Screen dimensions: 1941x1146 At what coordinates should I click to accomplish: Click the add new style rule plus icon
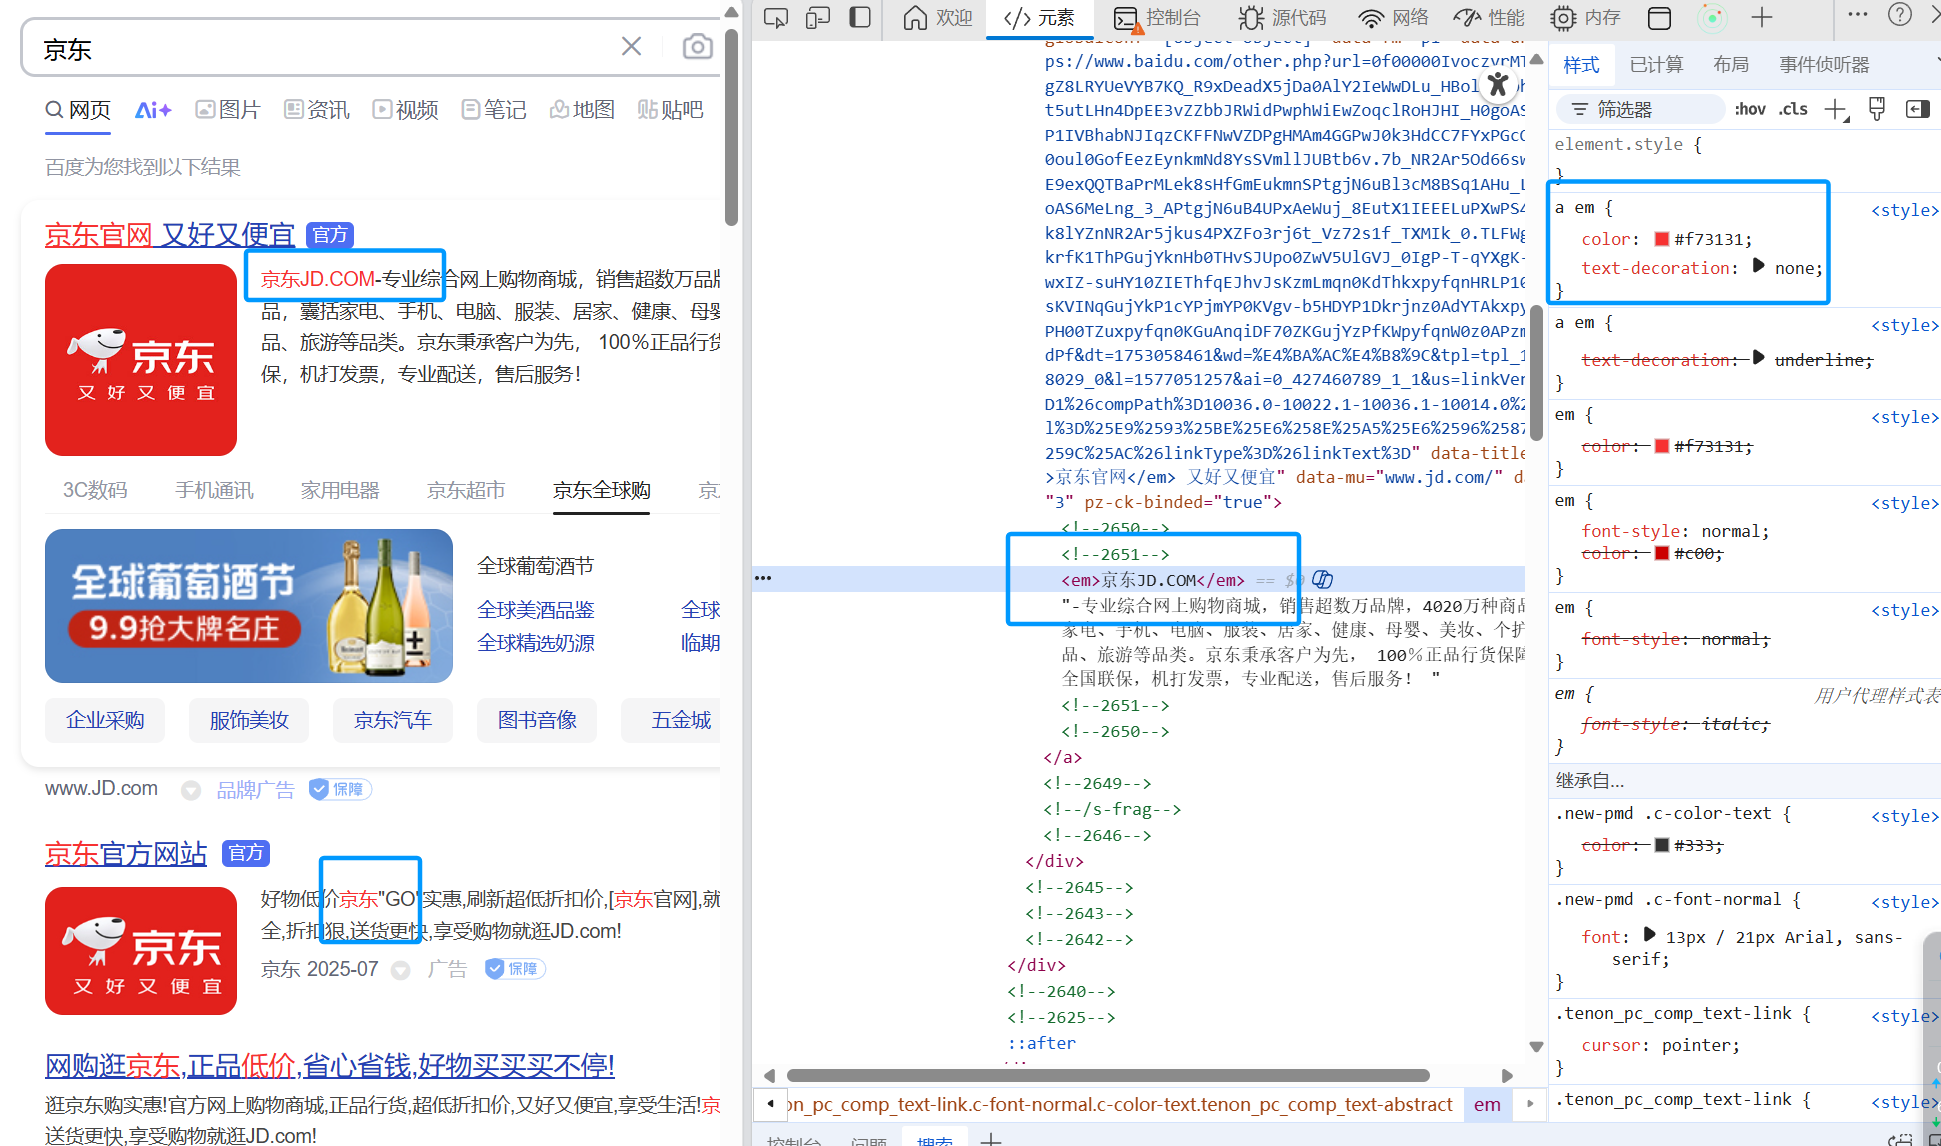point(1836,110)
